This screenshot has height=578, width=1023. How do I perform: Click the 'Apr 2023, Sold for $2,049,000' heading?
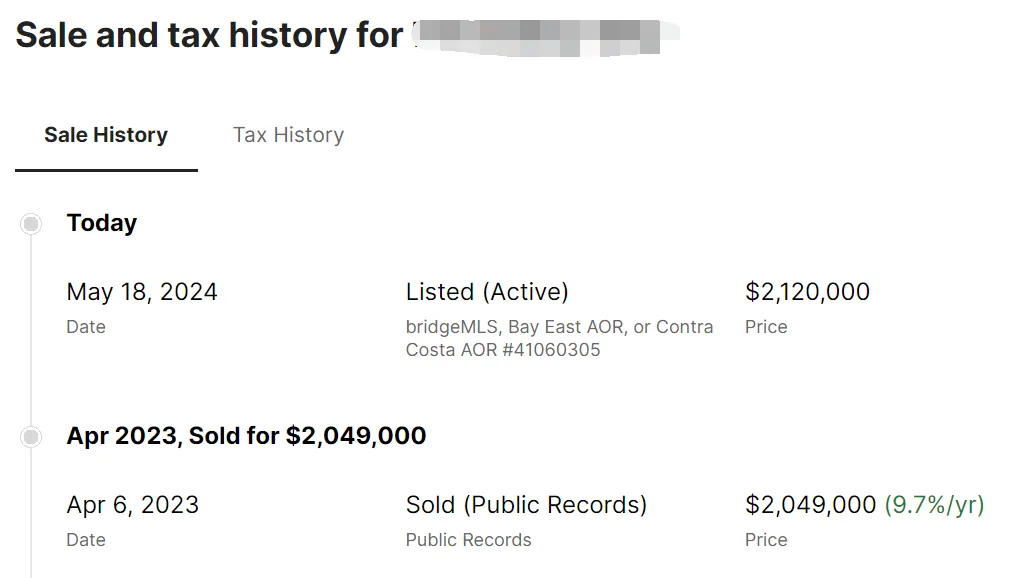point(246,436)
